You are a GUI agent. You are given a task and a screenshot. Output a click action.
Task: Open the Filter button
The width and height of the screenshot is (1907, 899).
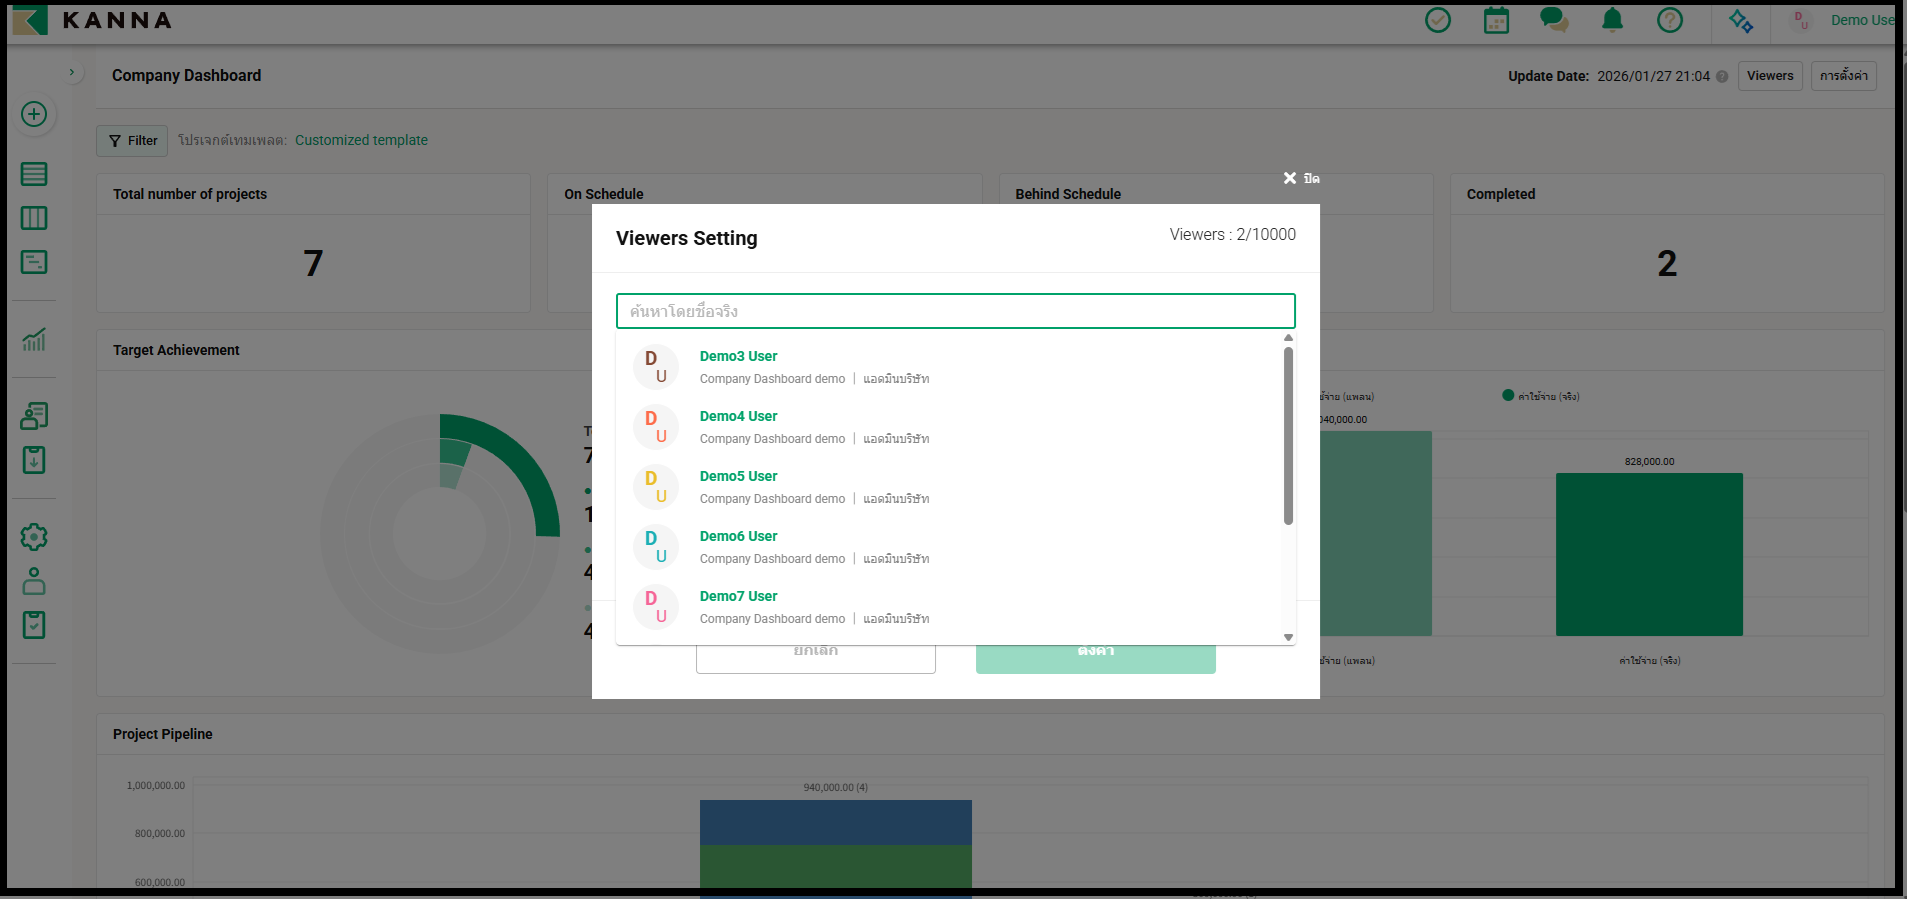pyautogui.click(x=133, y=141)
